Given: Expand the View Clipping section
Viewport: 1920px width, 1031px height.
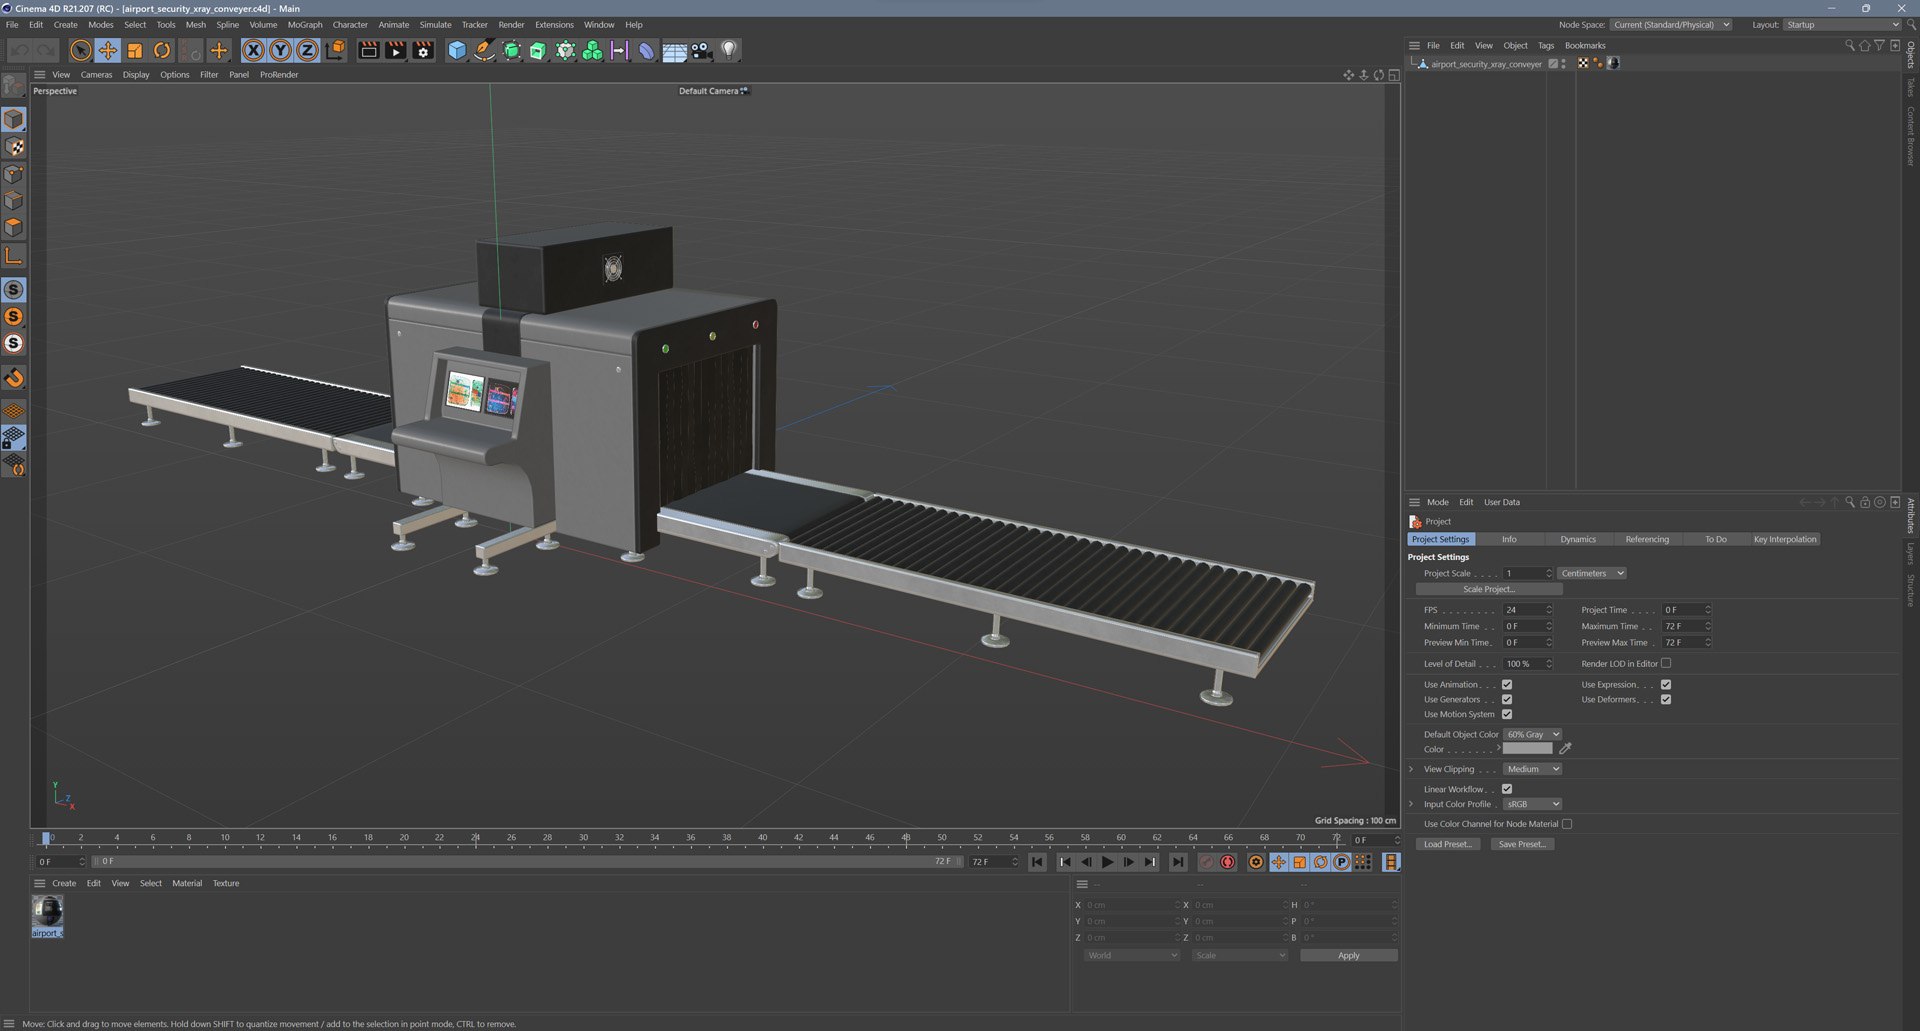Looking at the screenshot, I should [1411, 769].
